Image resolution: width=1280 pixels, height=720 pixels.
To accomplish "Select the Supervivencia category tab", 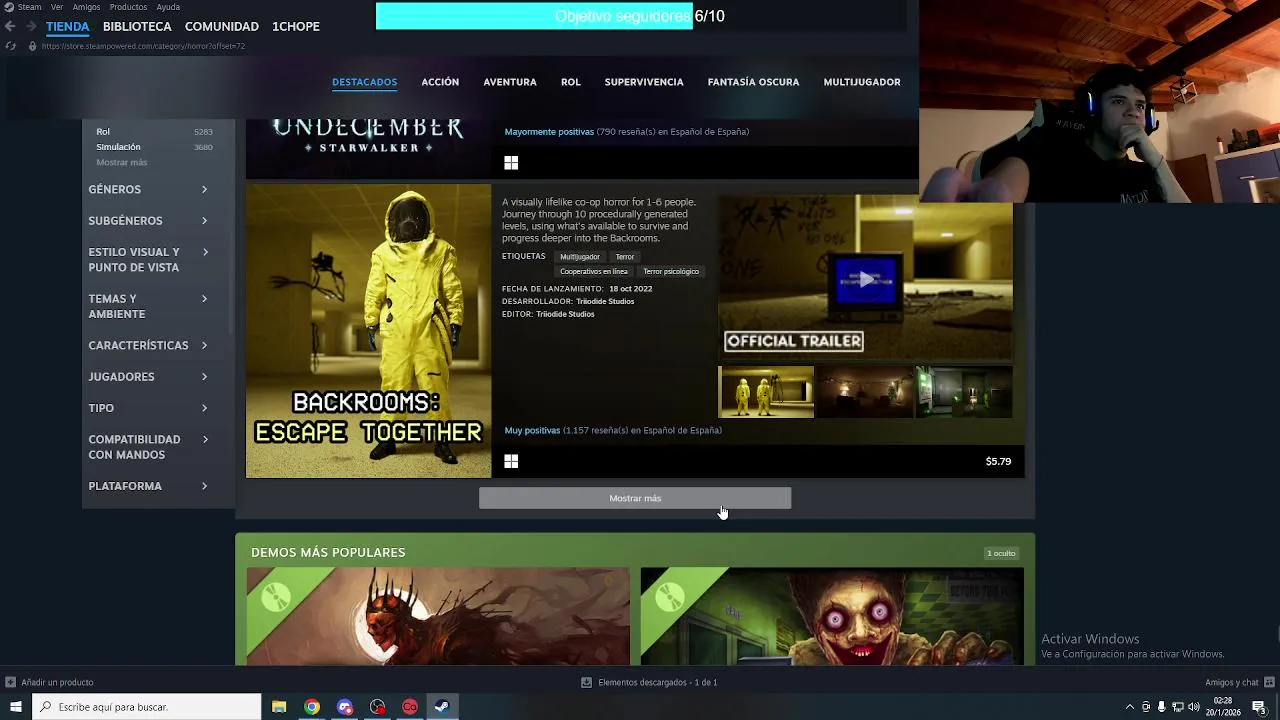I will tap(644, 82).
